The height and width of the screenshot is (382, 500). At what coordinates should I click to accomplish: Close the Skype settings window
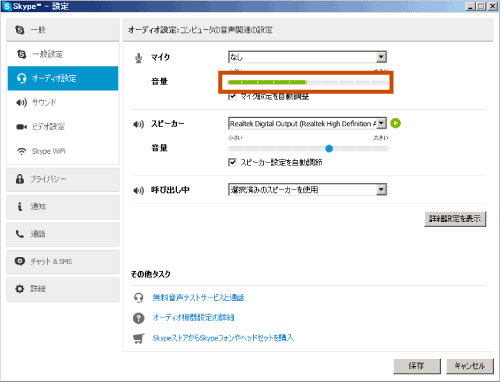click(492, 6)
